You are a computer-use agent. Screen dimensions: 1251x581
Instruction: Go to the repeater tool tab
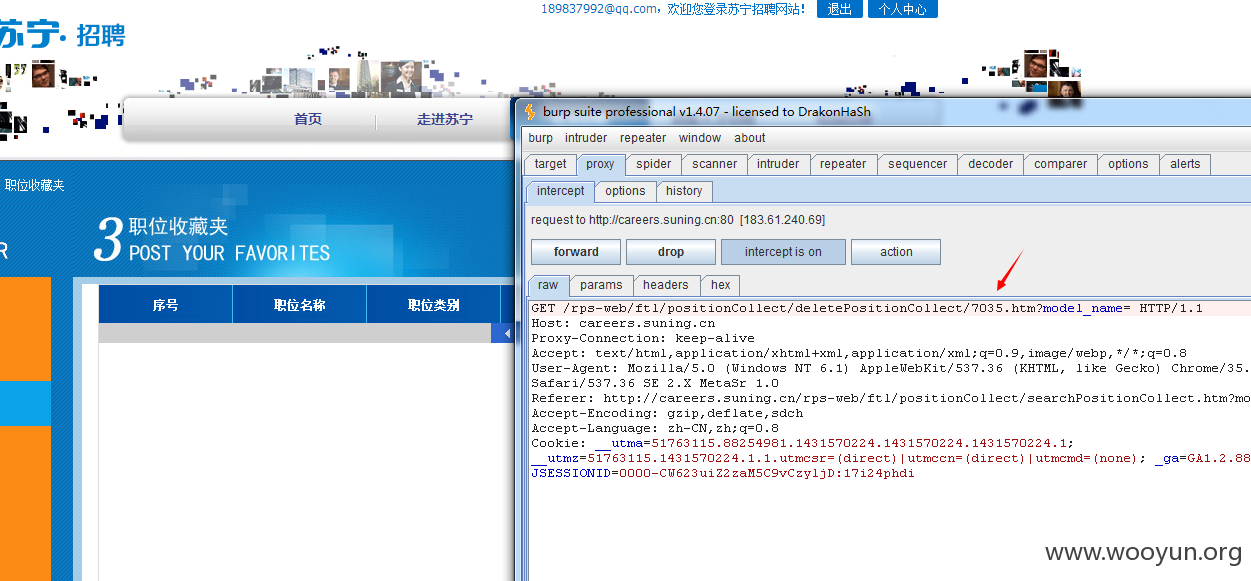[843, 164]
